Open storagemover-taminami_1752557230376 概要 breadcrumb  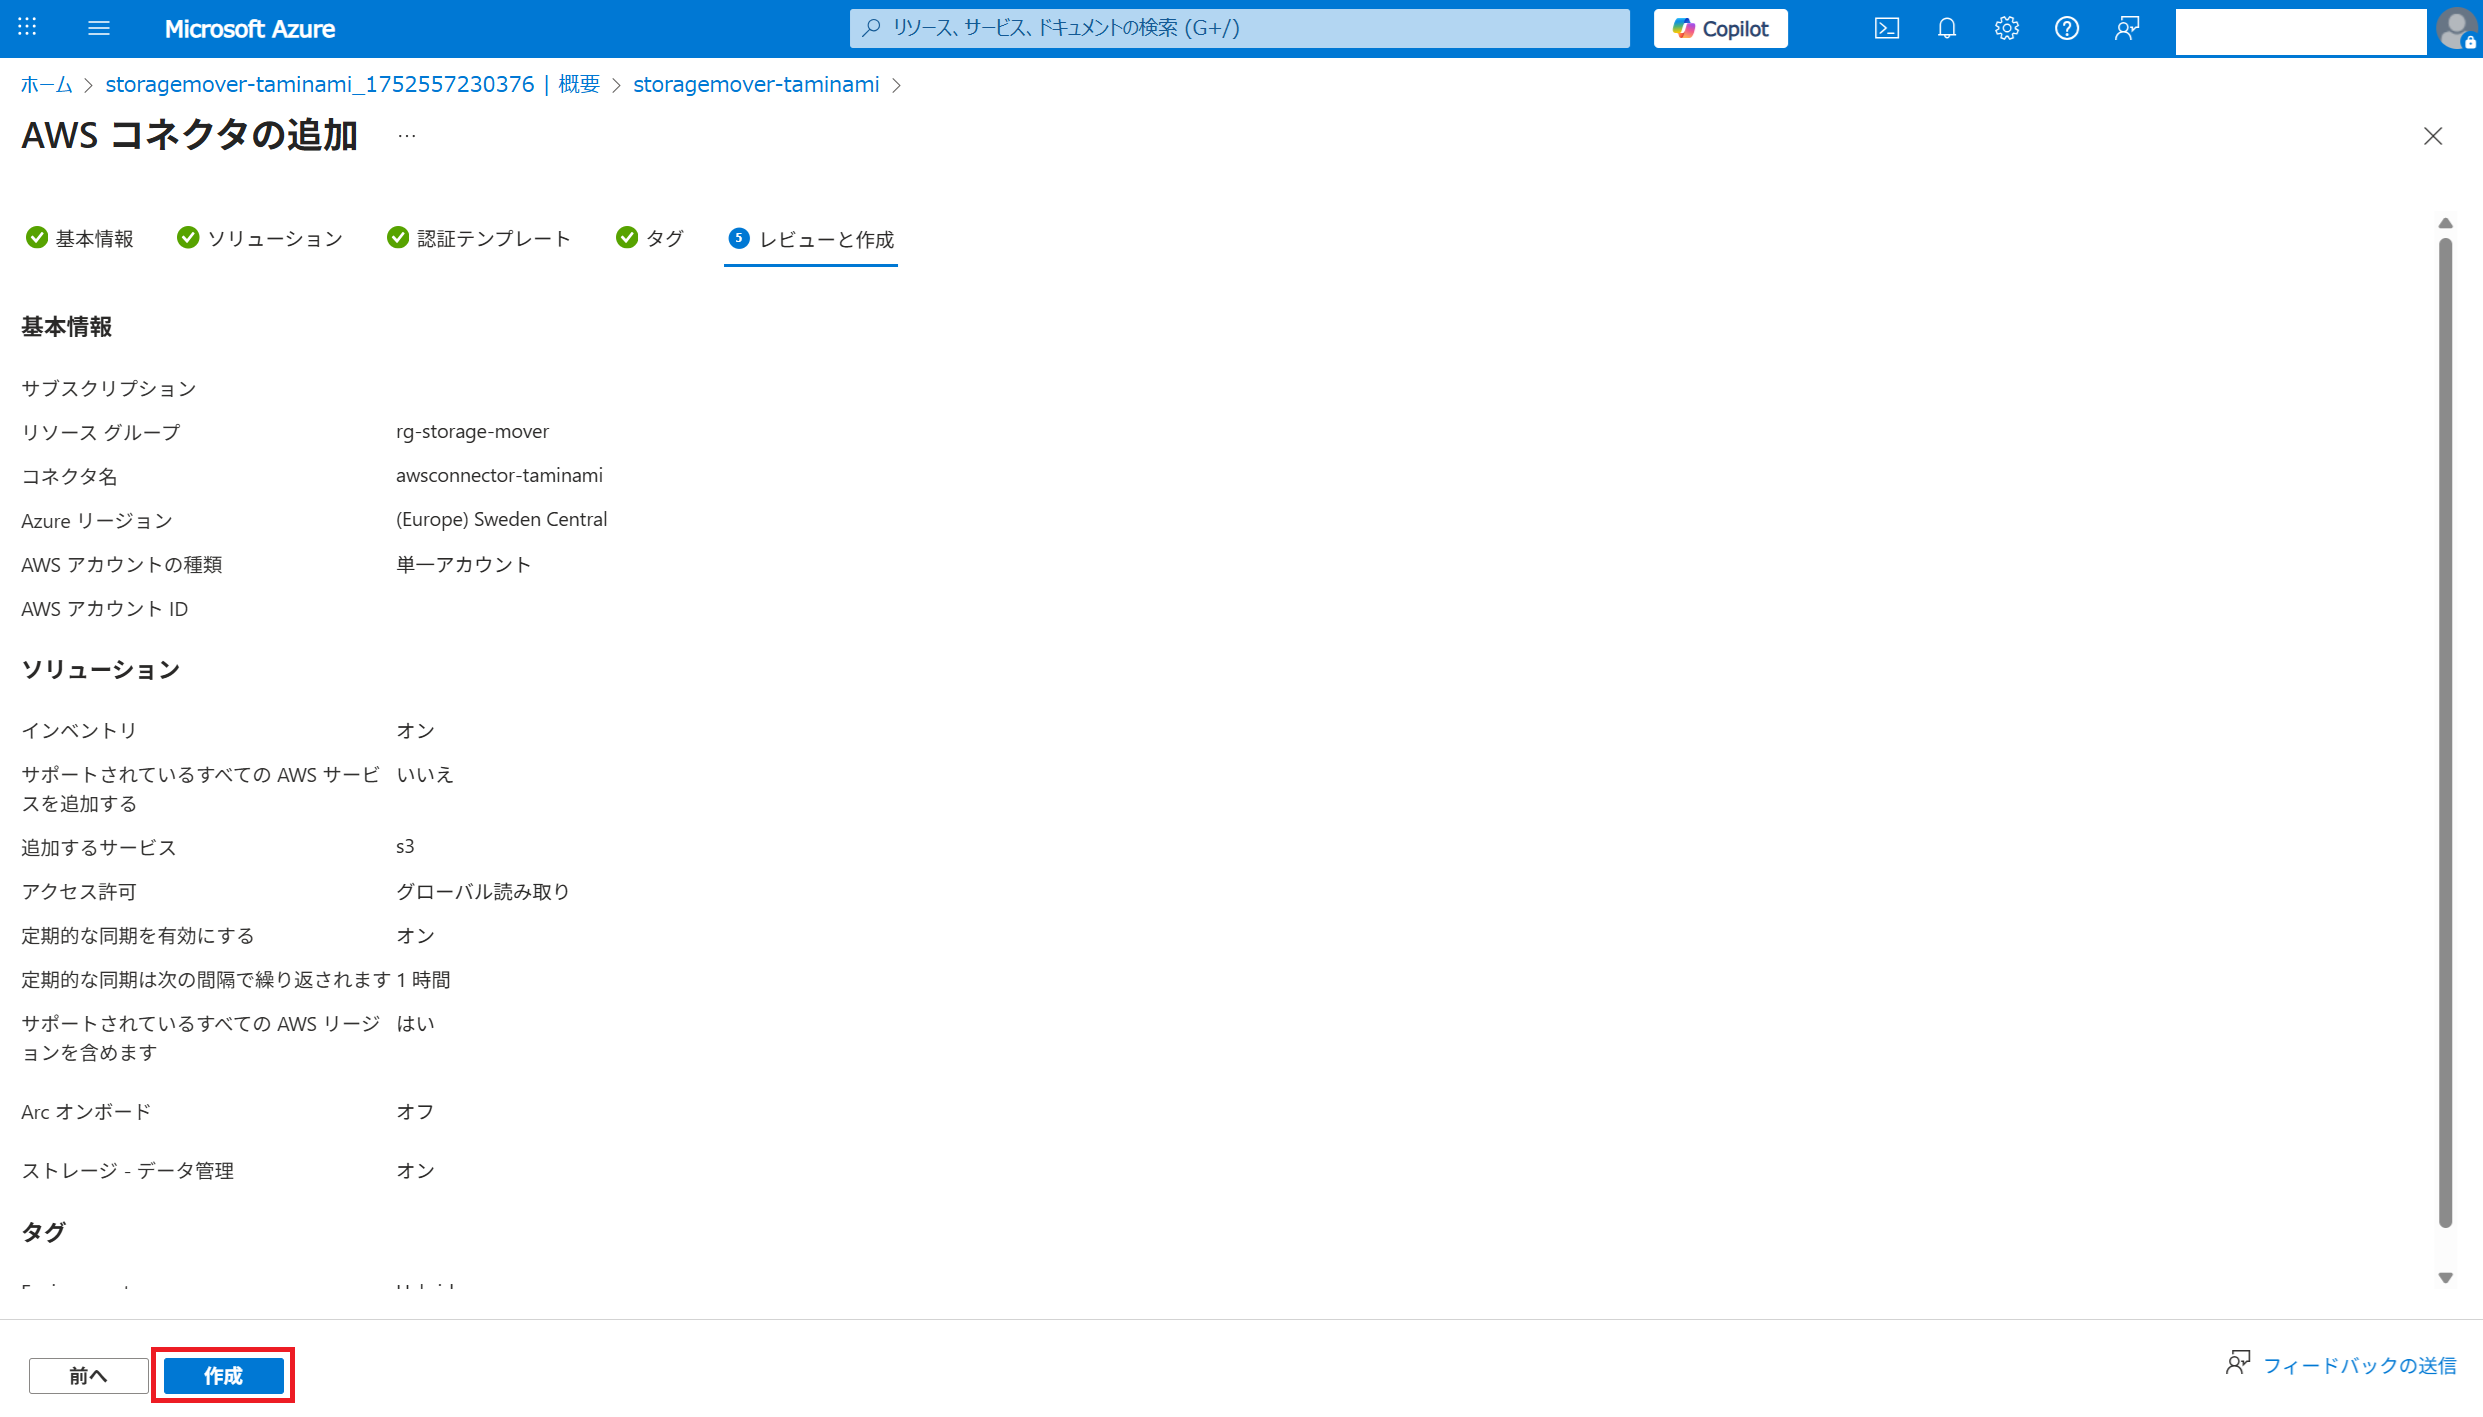[352, 84]
